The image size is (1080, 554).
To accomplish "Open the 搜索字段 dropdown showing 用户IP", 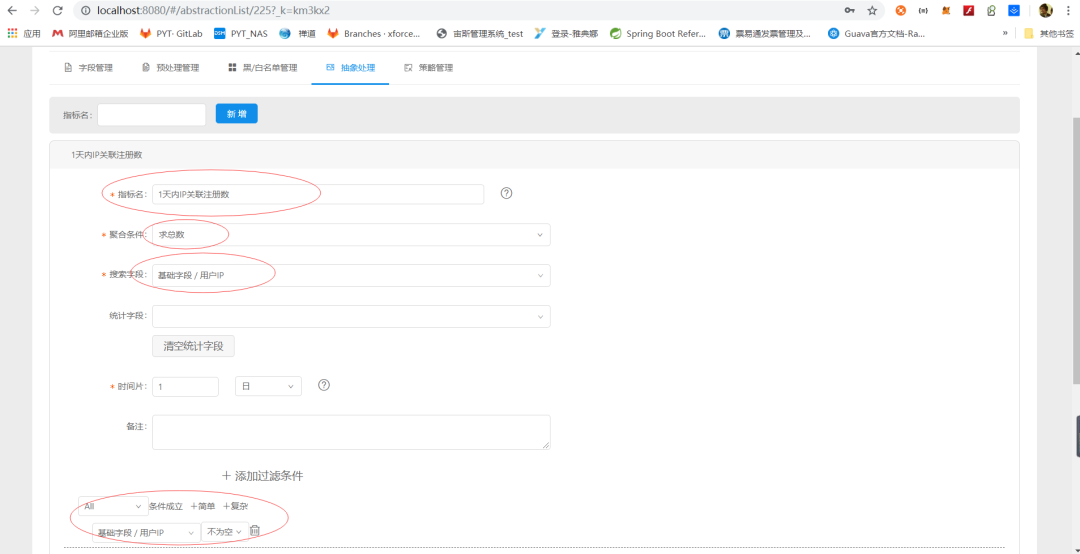I will [x=351, y=275].
